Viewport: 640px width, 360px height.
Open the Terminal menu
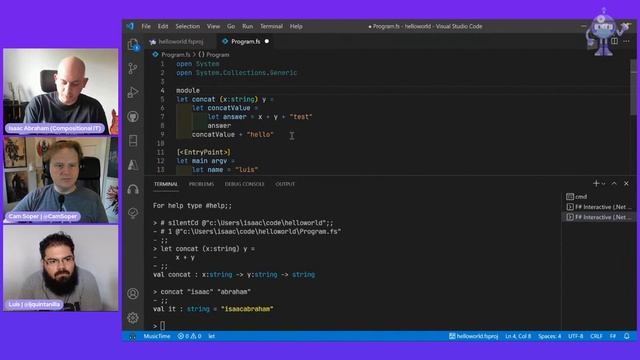[x=271, y=26]
